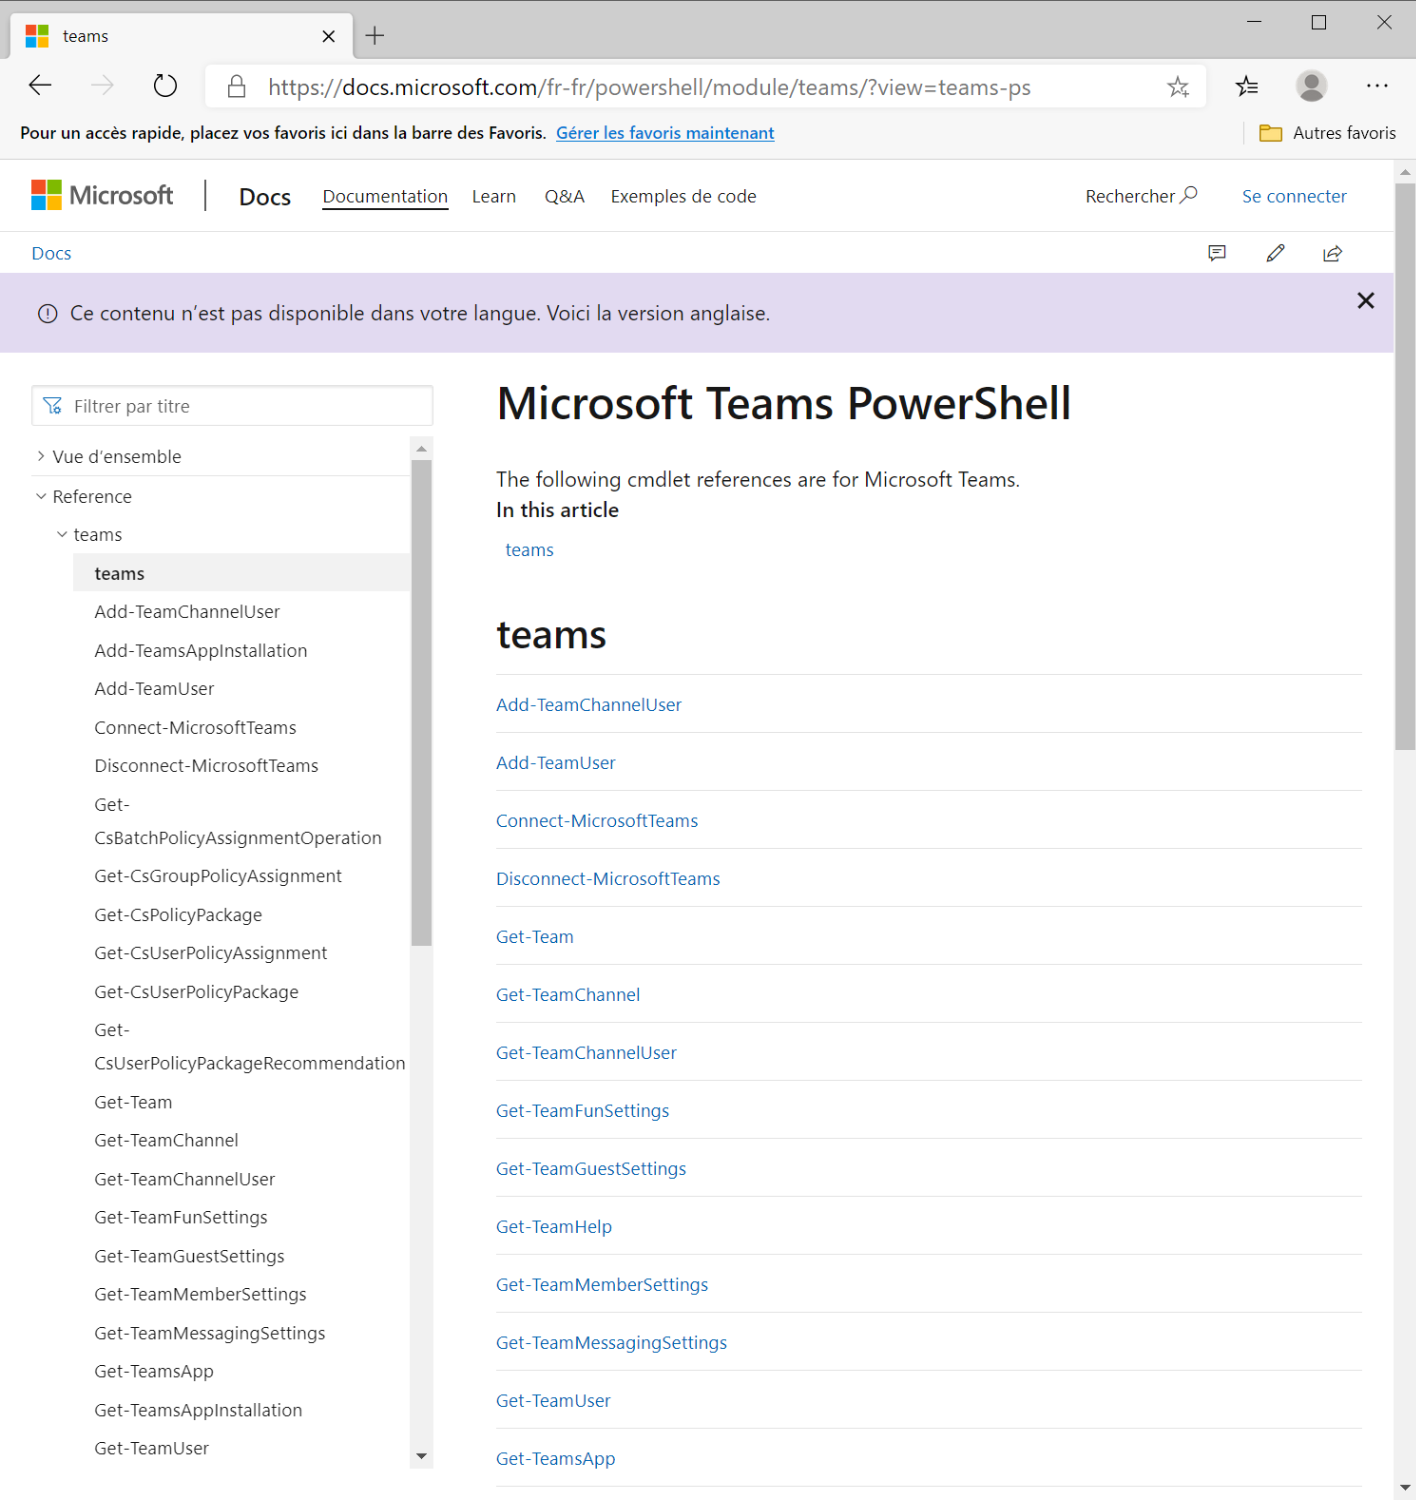This screenshot has width=1416, height=1500.
Task: Click Se connecter to sign in
Action: [1294, 196]
